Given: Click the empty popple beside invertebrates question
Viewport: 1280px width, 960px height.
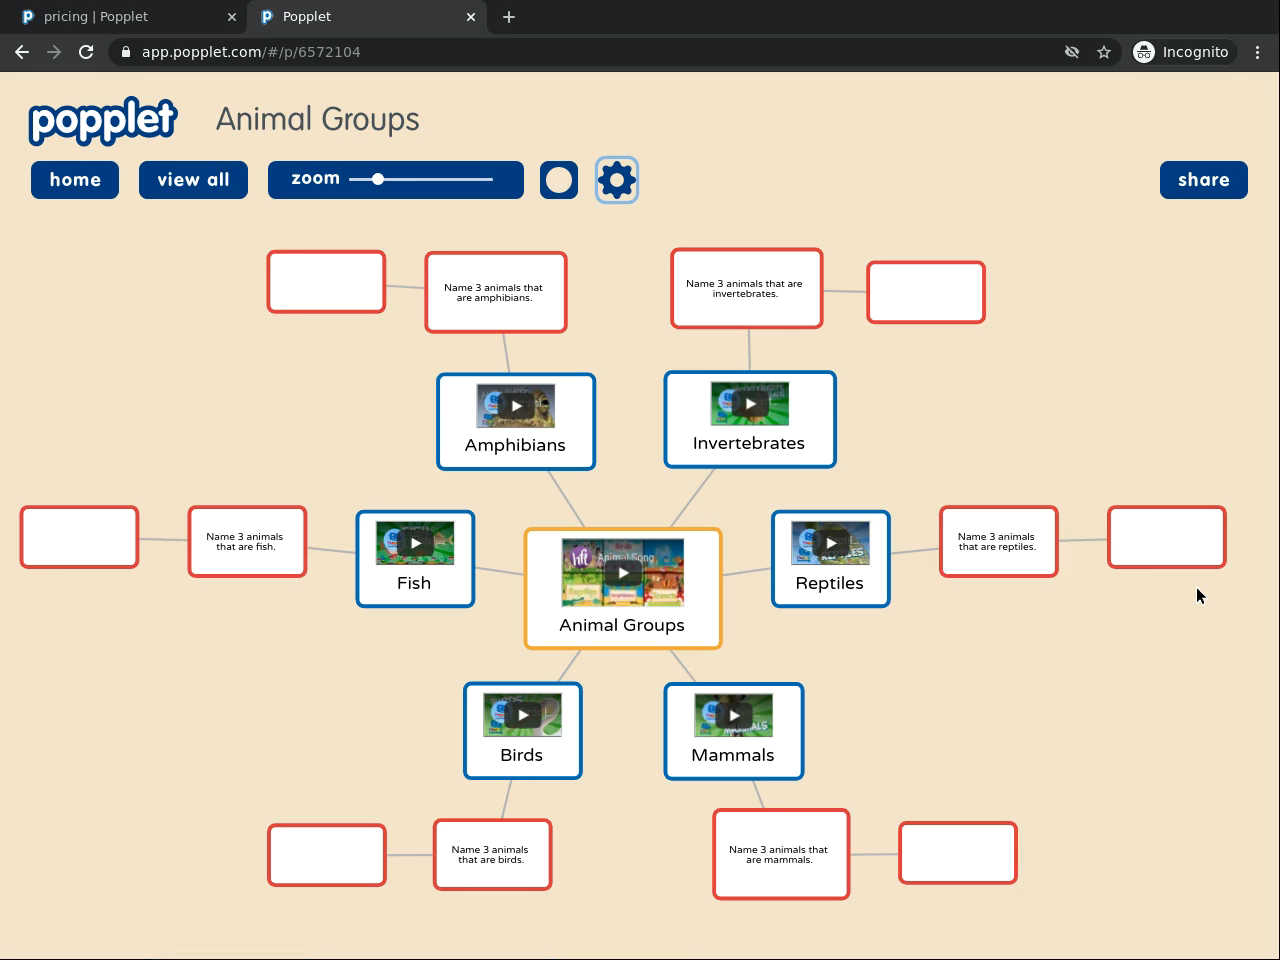Looking at the screenshot, I should coord(926,292).
